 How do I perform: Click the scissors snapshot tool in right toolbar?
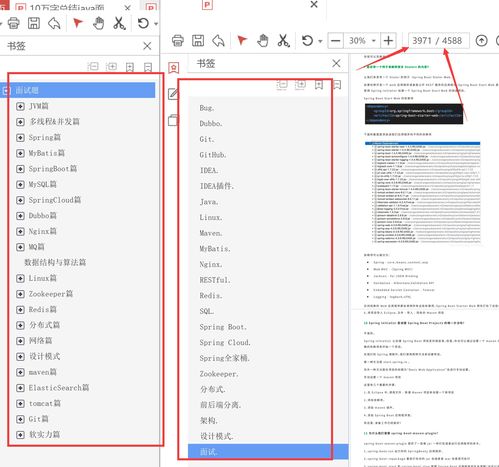point(283,41)
